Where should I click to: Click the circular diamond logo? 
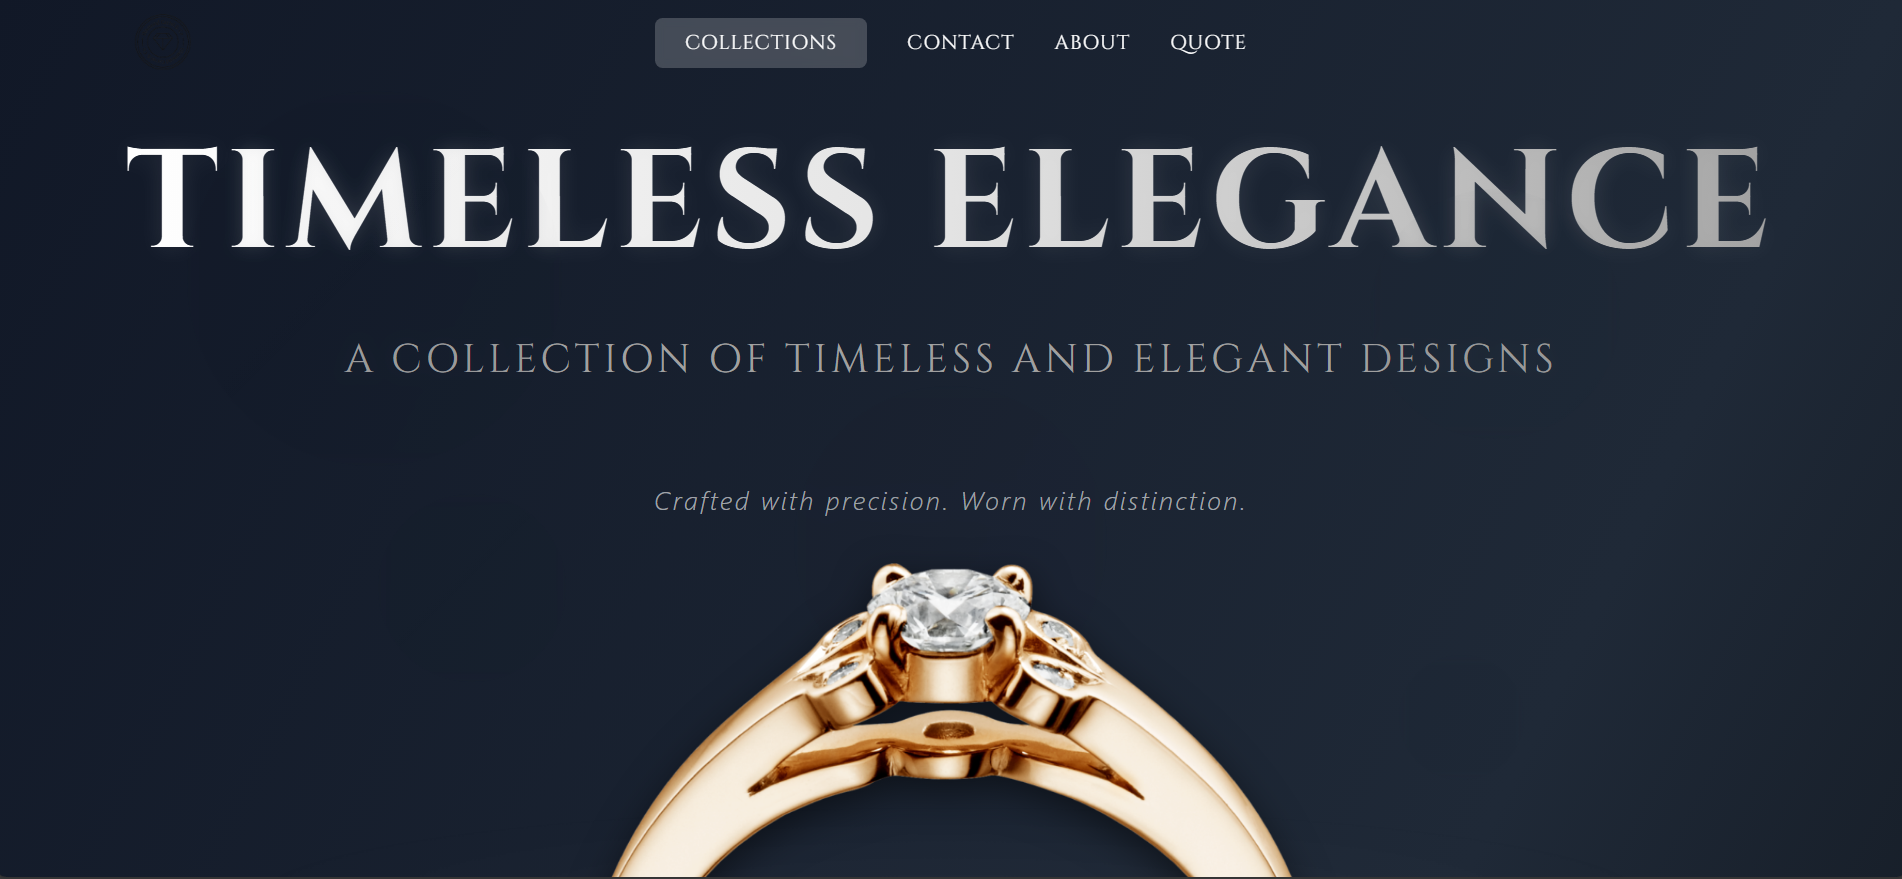point(162,43)
